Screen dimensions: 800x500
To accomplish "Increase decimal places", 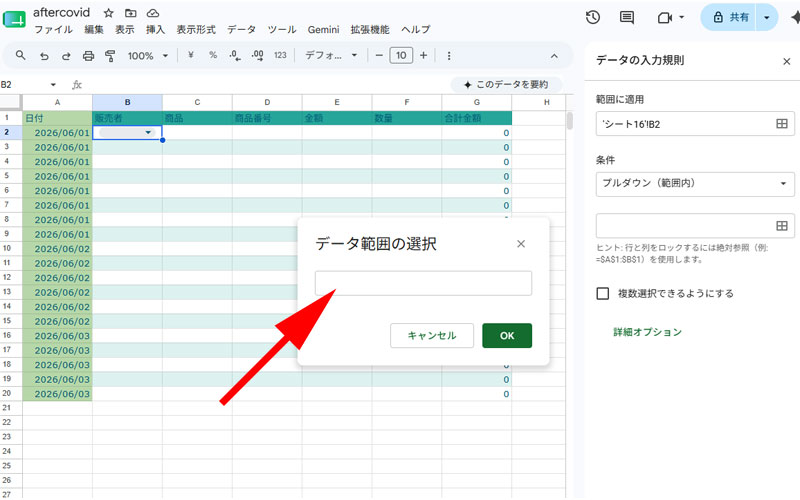I will [x=258, y=56].
